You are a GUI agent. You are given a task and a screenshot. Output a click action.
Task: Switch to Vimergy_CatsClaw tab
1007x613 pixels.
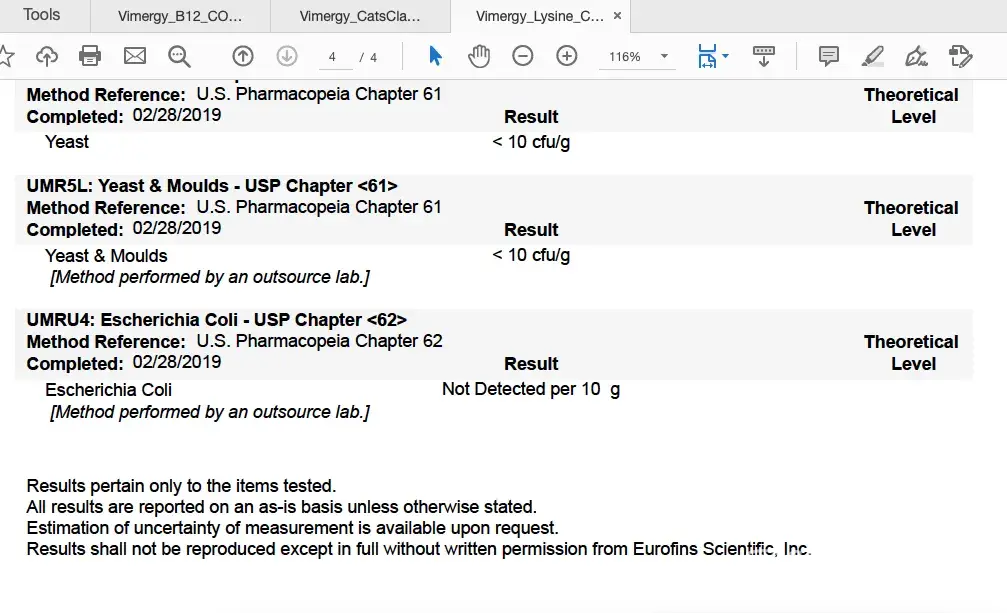[360, 16]
